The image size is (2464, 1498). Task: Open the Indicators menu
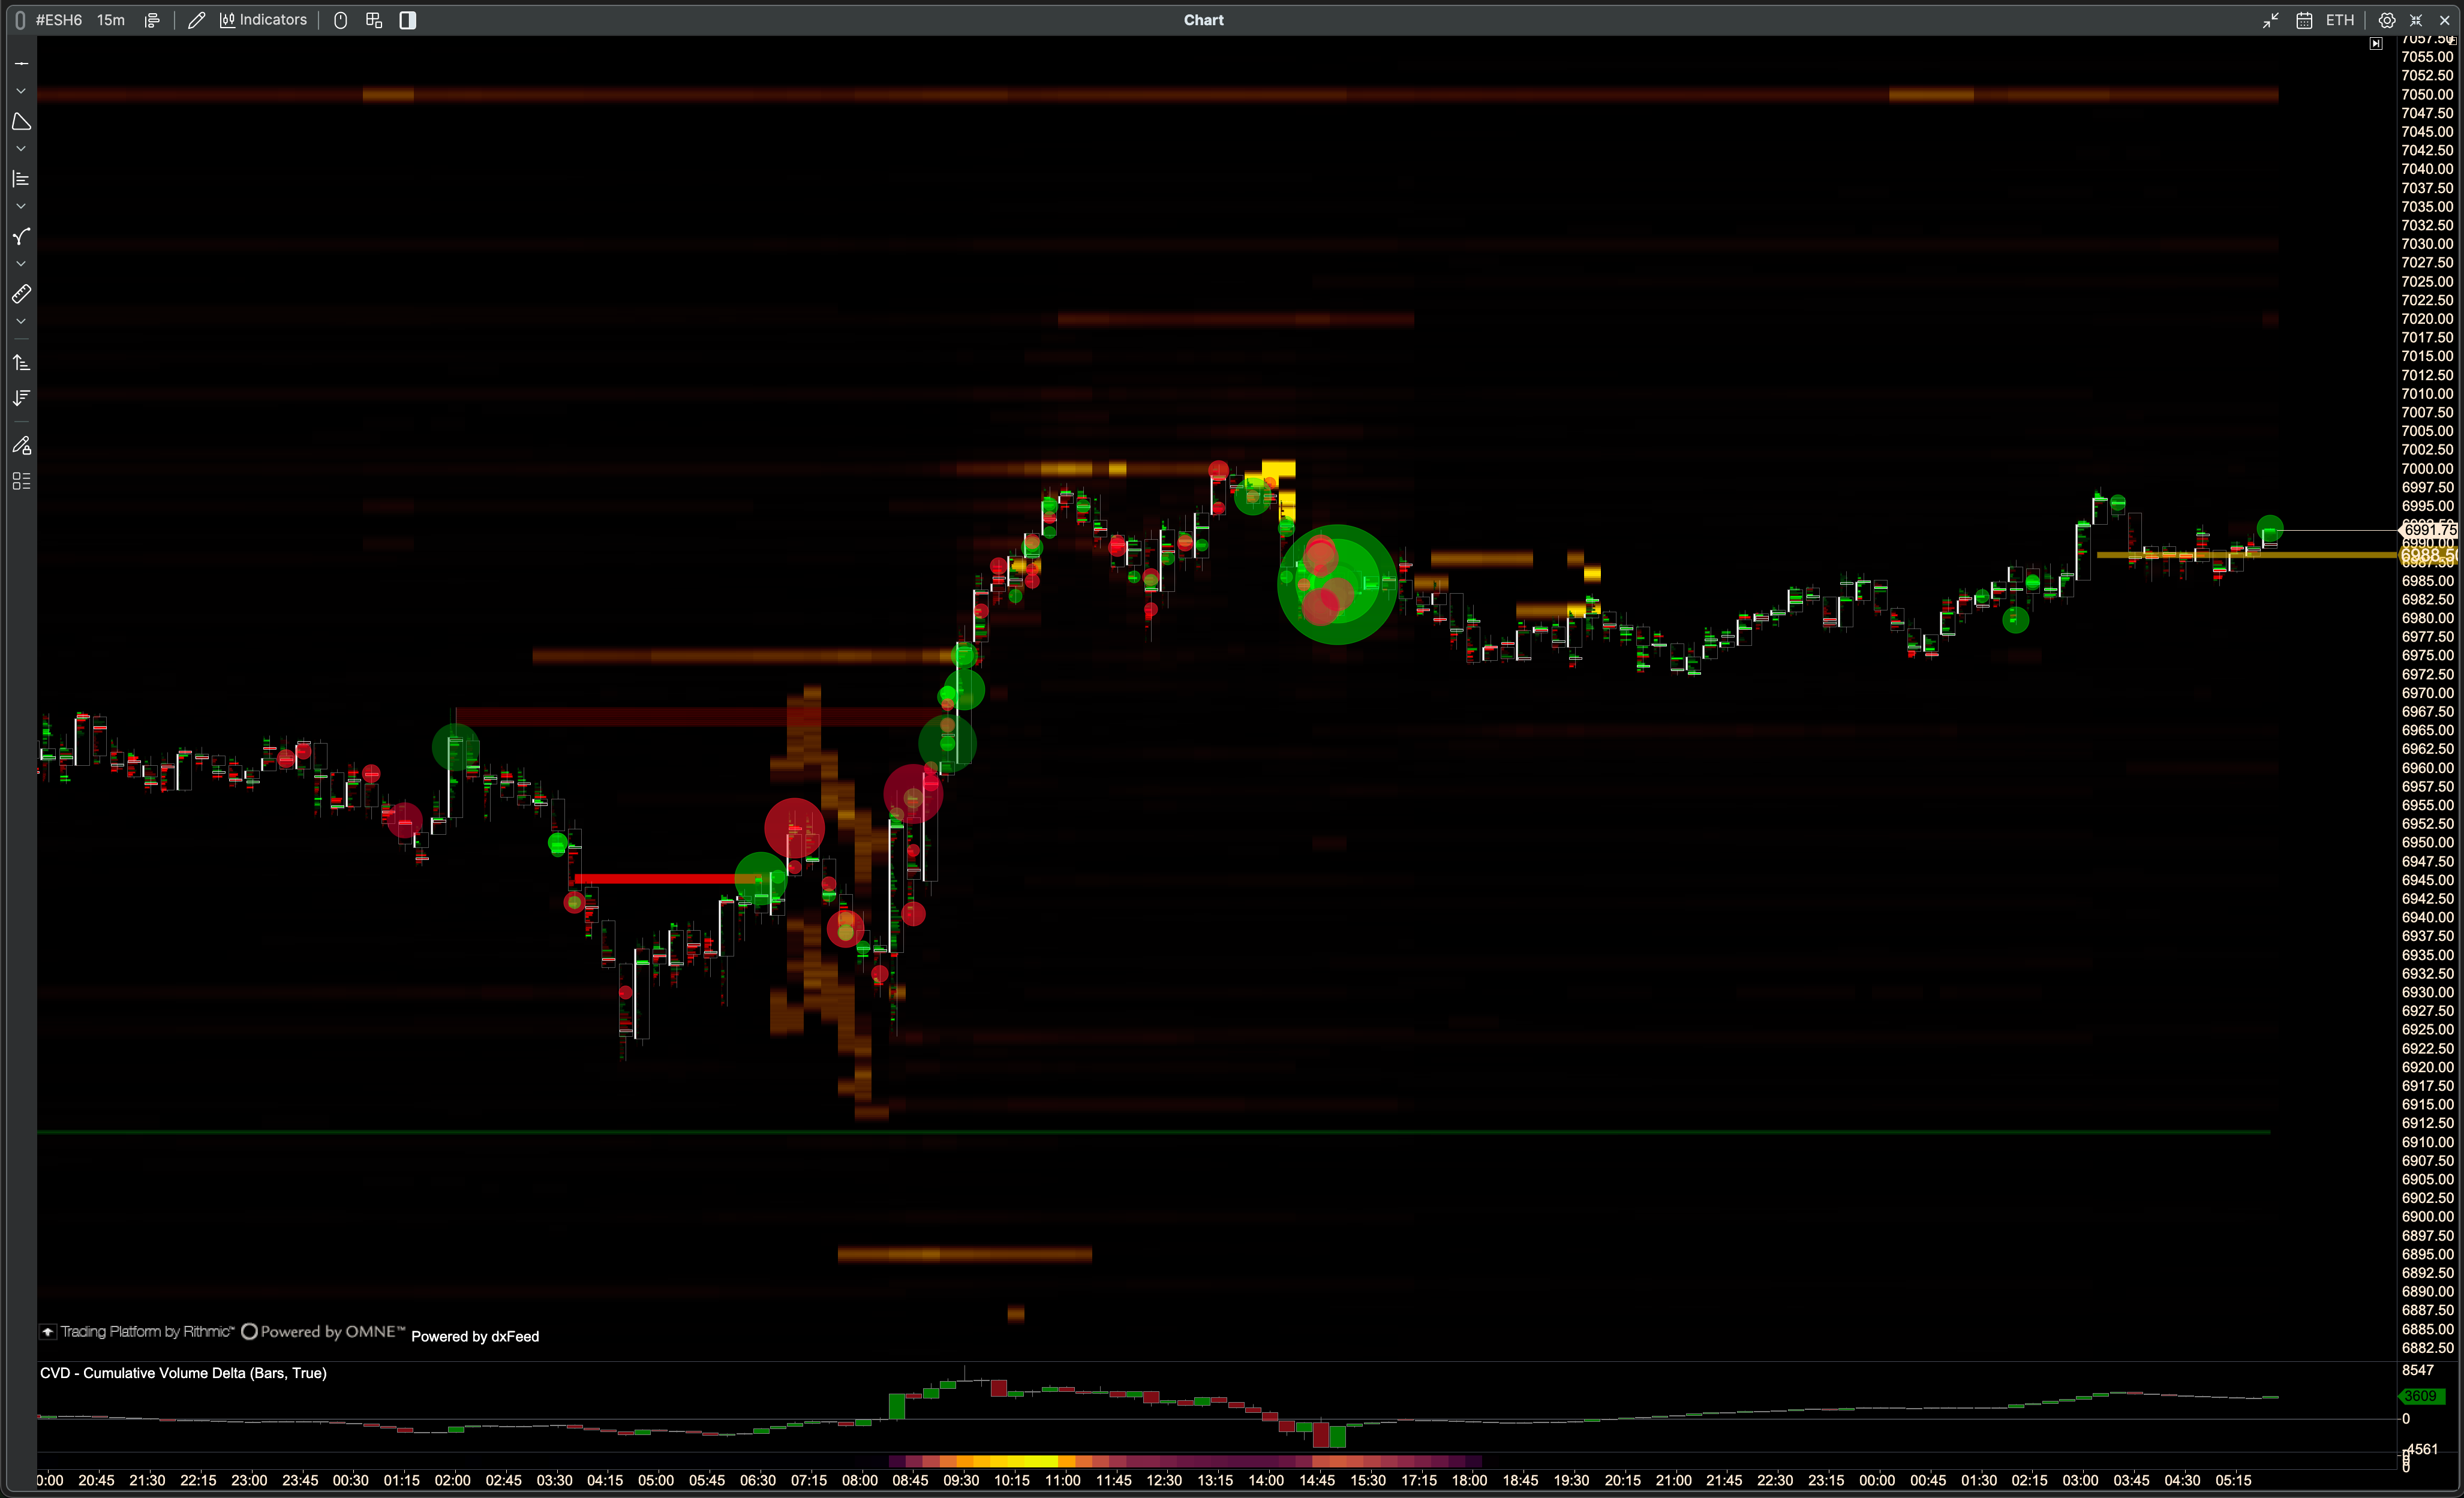264,20
